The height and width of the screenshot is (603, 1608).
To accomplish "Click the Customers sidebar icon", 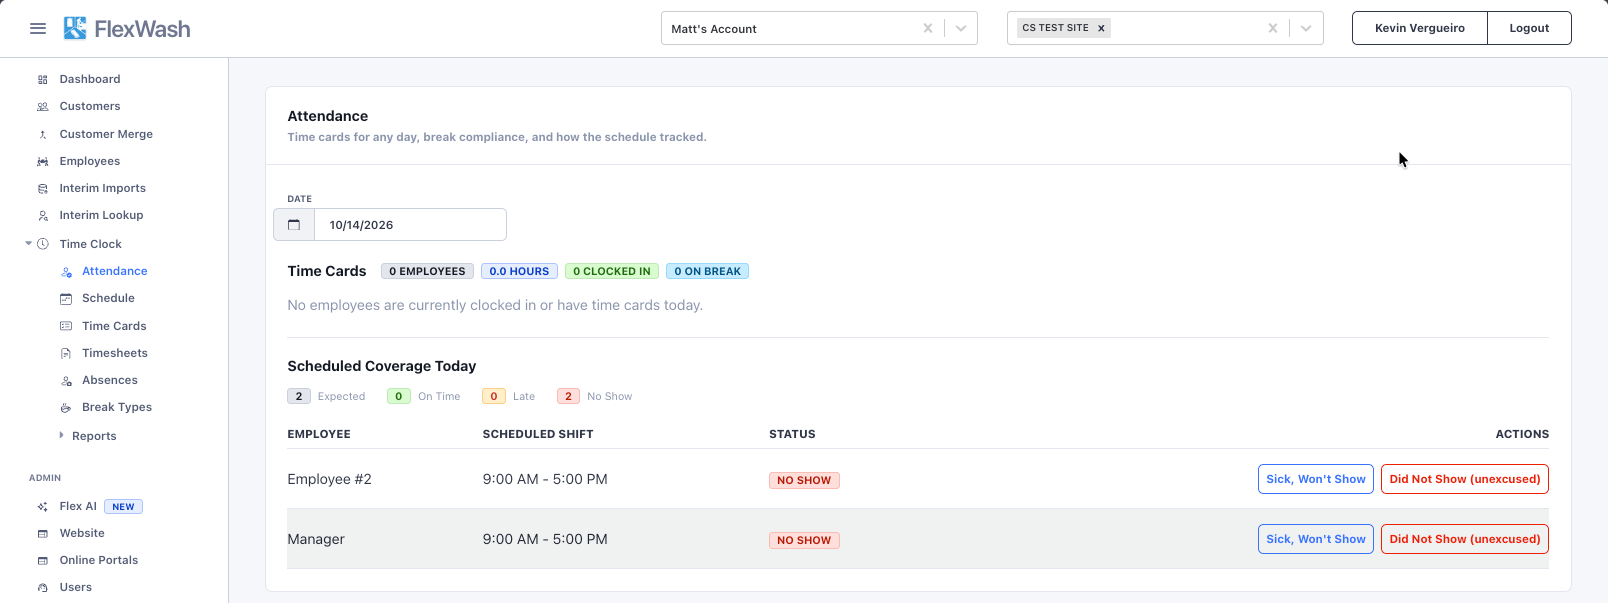I will pos(42,107).
